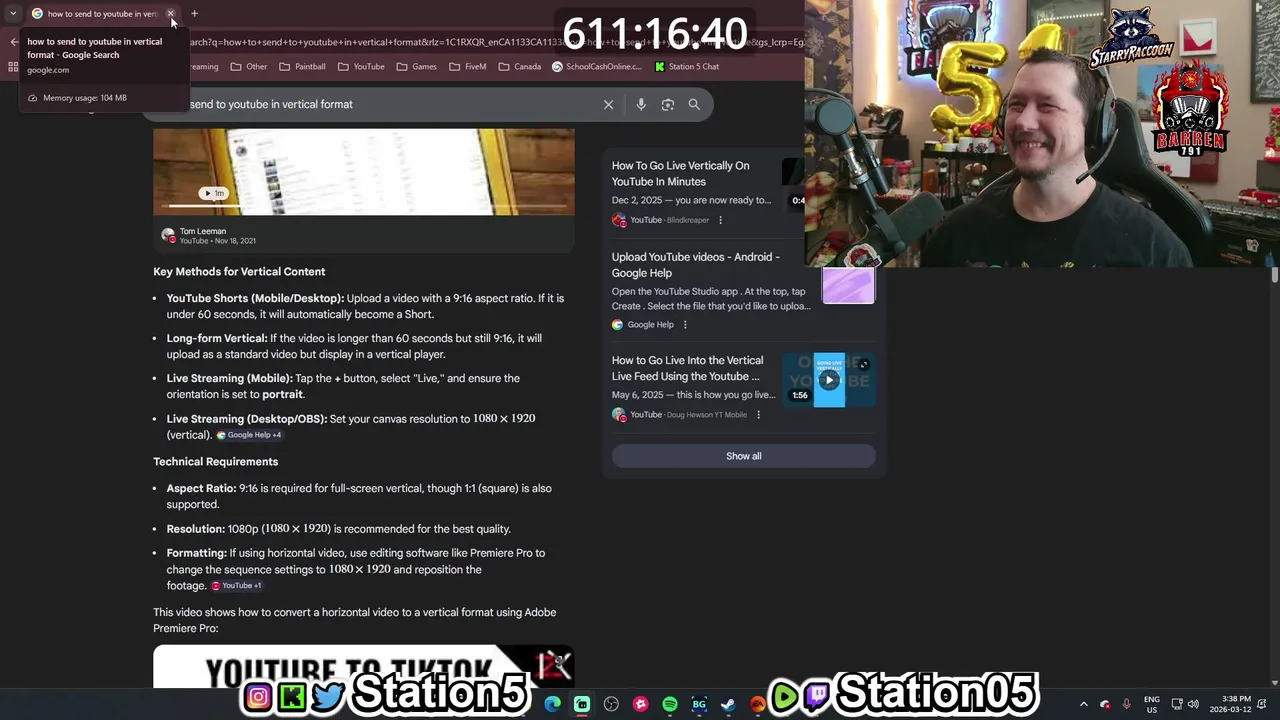Open a new browser tab
This screenshot has height=720, width=1280.
(194, 14)
